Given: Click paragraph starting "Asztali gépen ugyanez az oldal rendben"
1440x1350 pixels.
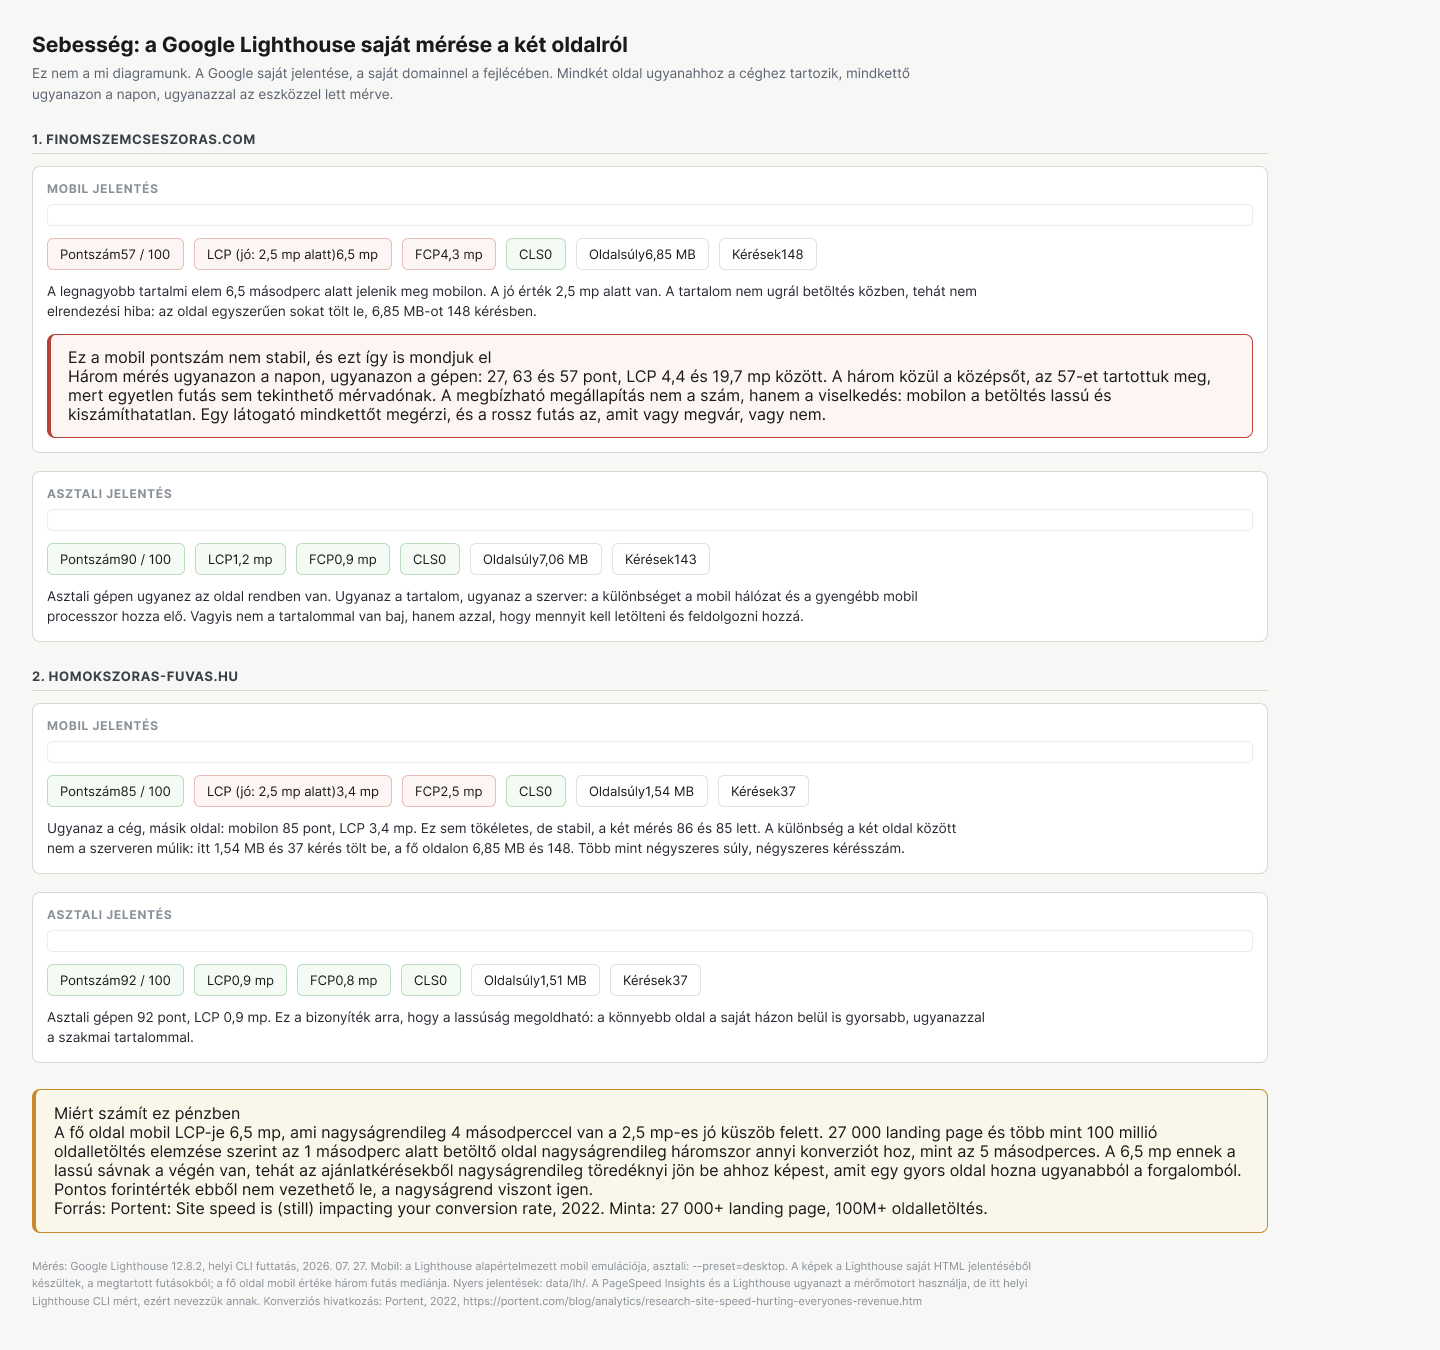Looking at the screenshot, I should click(x=482, y=606).
